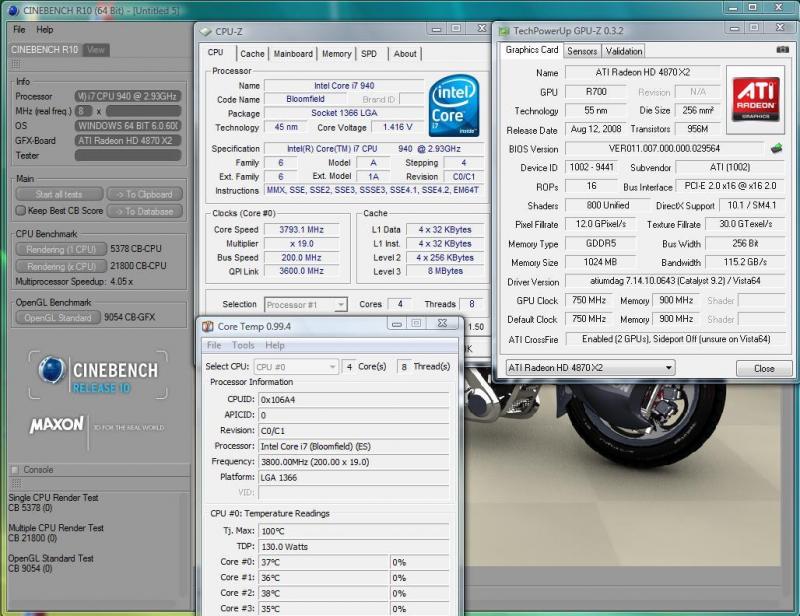Select the CINEBENCH R10 tab

tap(44, 50)
